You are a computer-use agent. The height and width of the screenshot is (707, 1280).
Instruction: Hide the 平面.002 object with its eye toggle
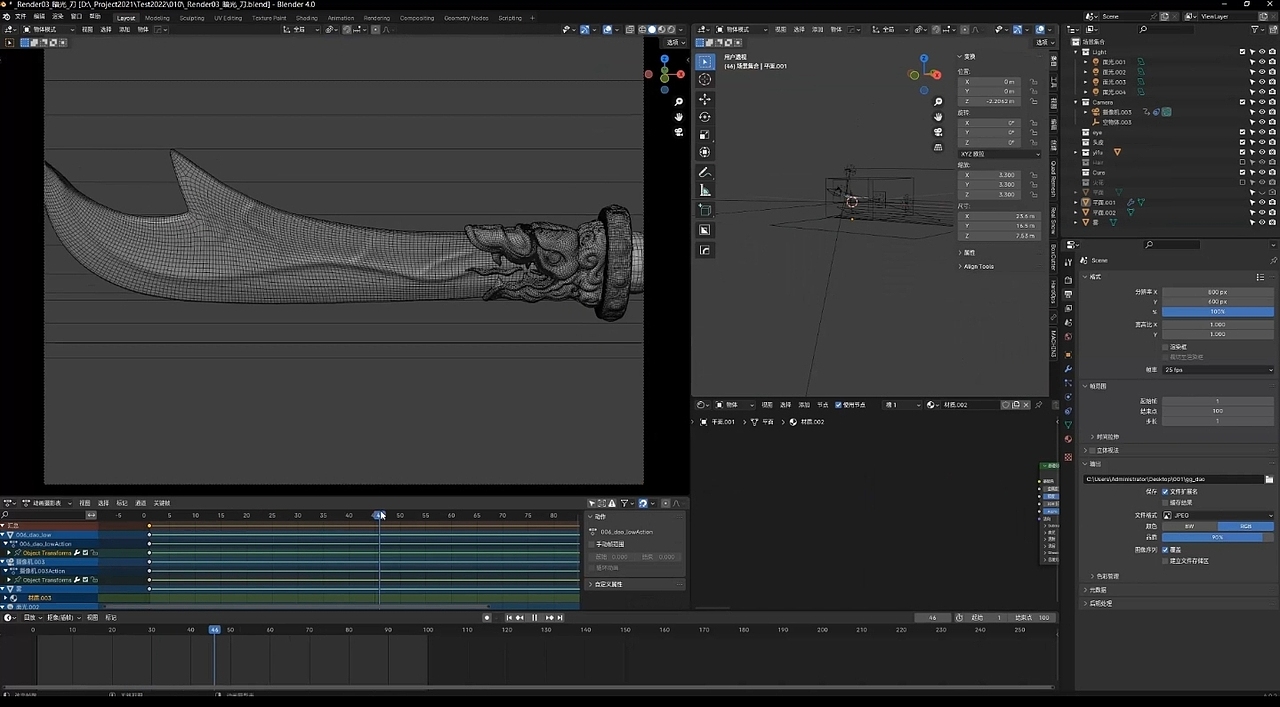point(1261,211)
